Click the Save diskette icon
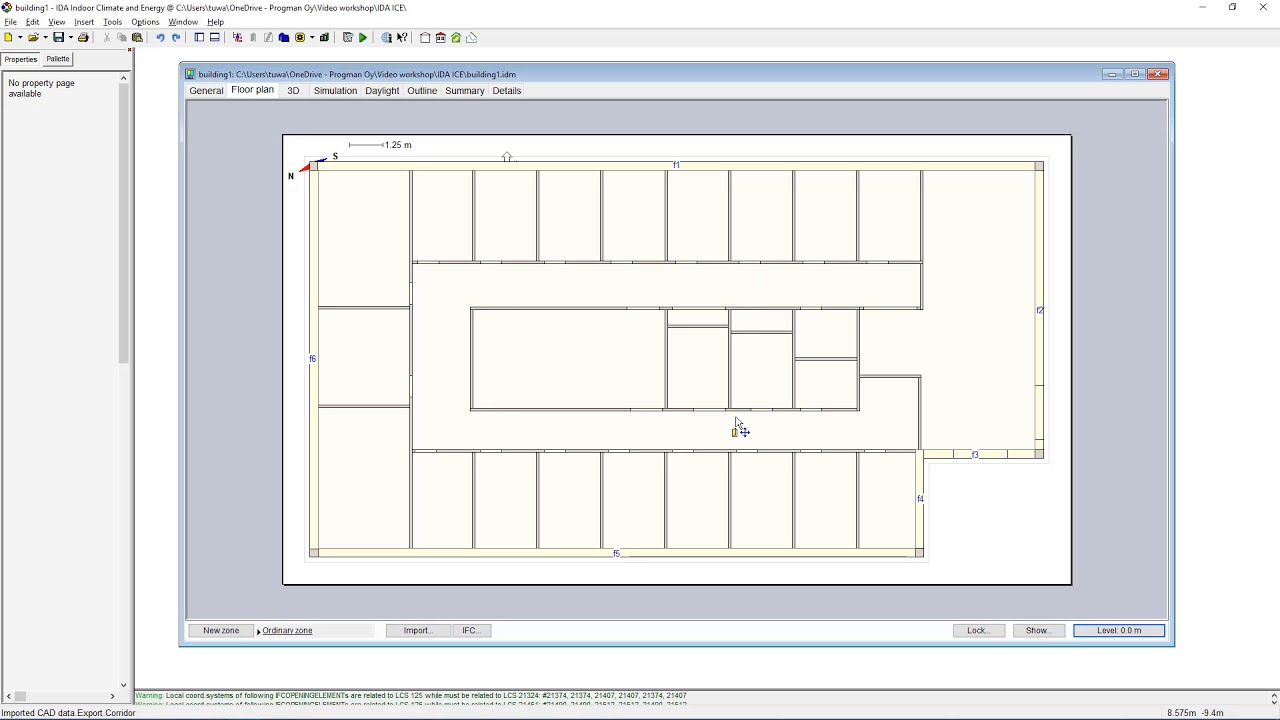The image size is (1280, 720). pos(58,37)
